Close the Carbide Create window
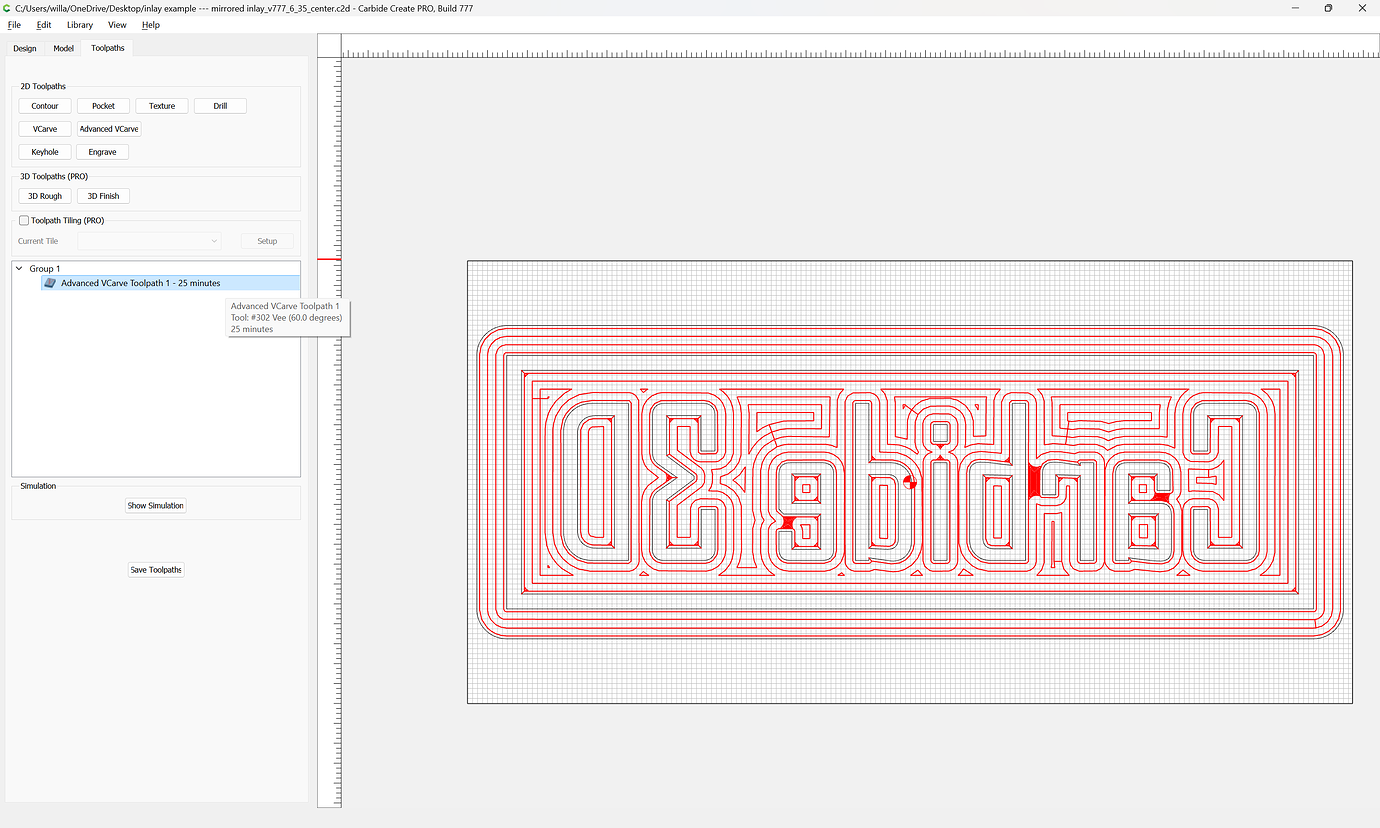The width and height of the screenshot is (1380, 828). (x=1361, y=8)
